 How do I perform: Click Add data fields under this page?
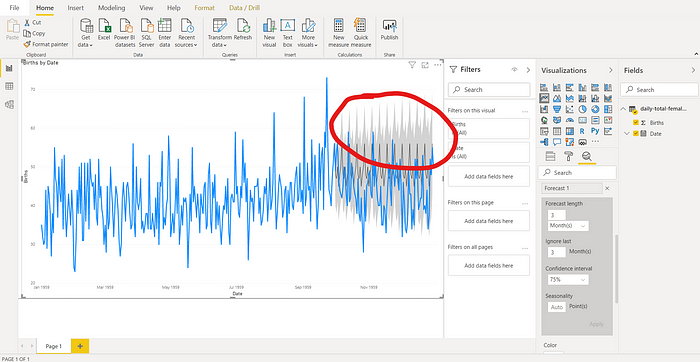[489, 221]
